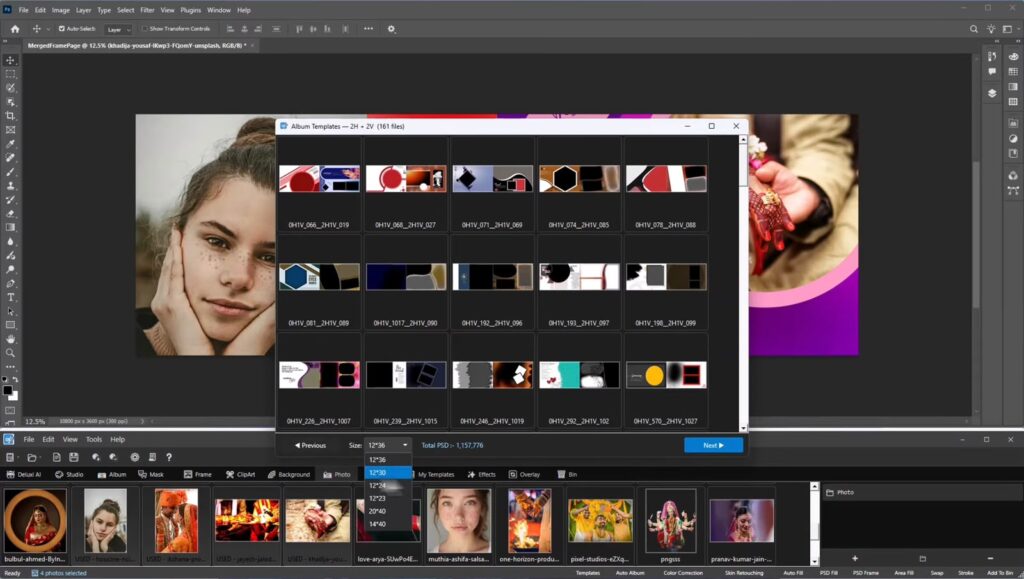Open the workspace switcher dropdown at top right
Screen dimensions: 1024x579
(1010, 29)
